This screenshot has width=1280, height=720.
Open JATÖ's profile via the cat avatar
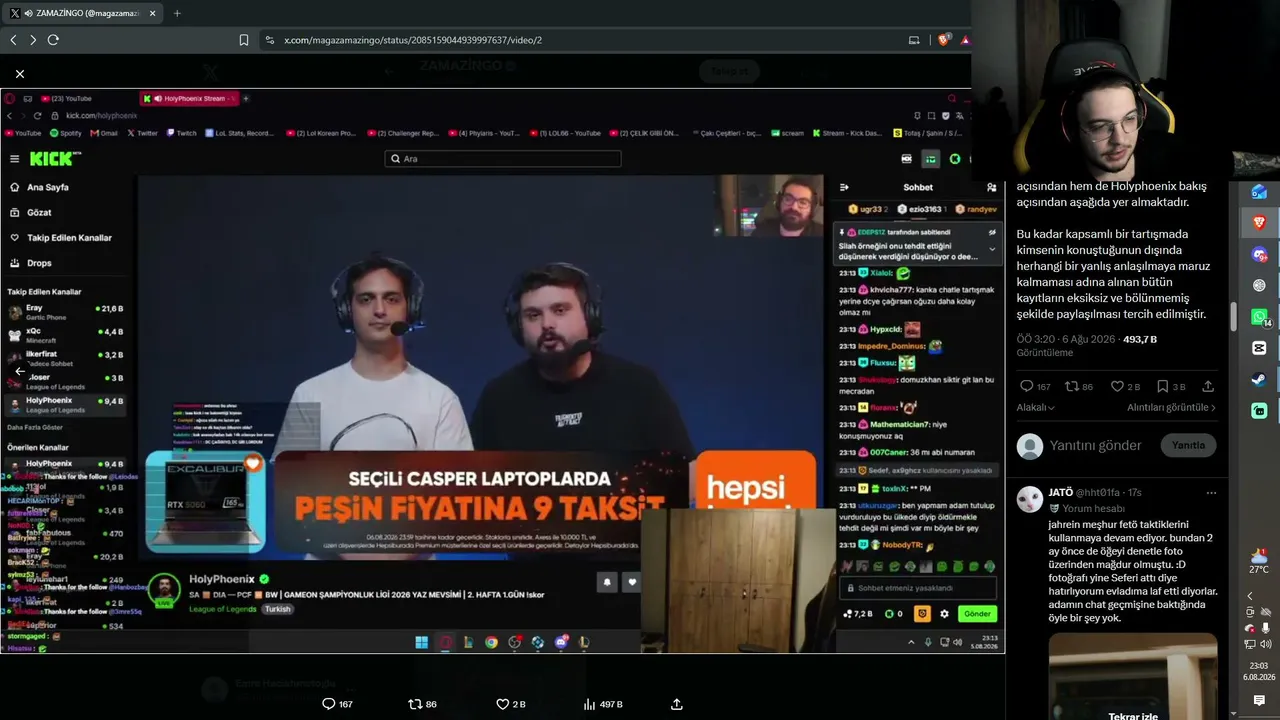[x=1029, y=499]
